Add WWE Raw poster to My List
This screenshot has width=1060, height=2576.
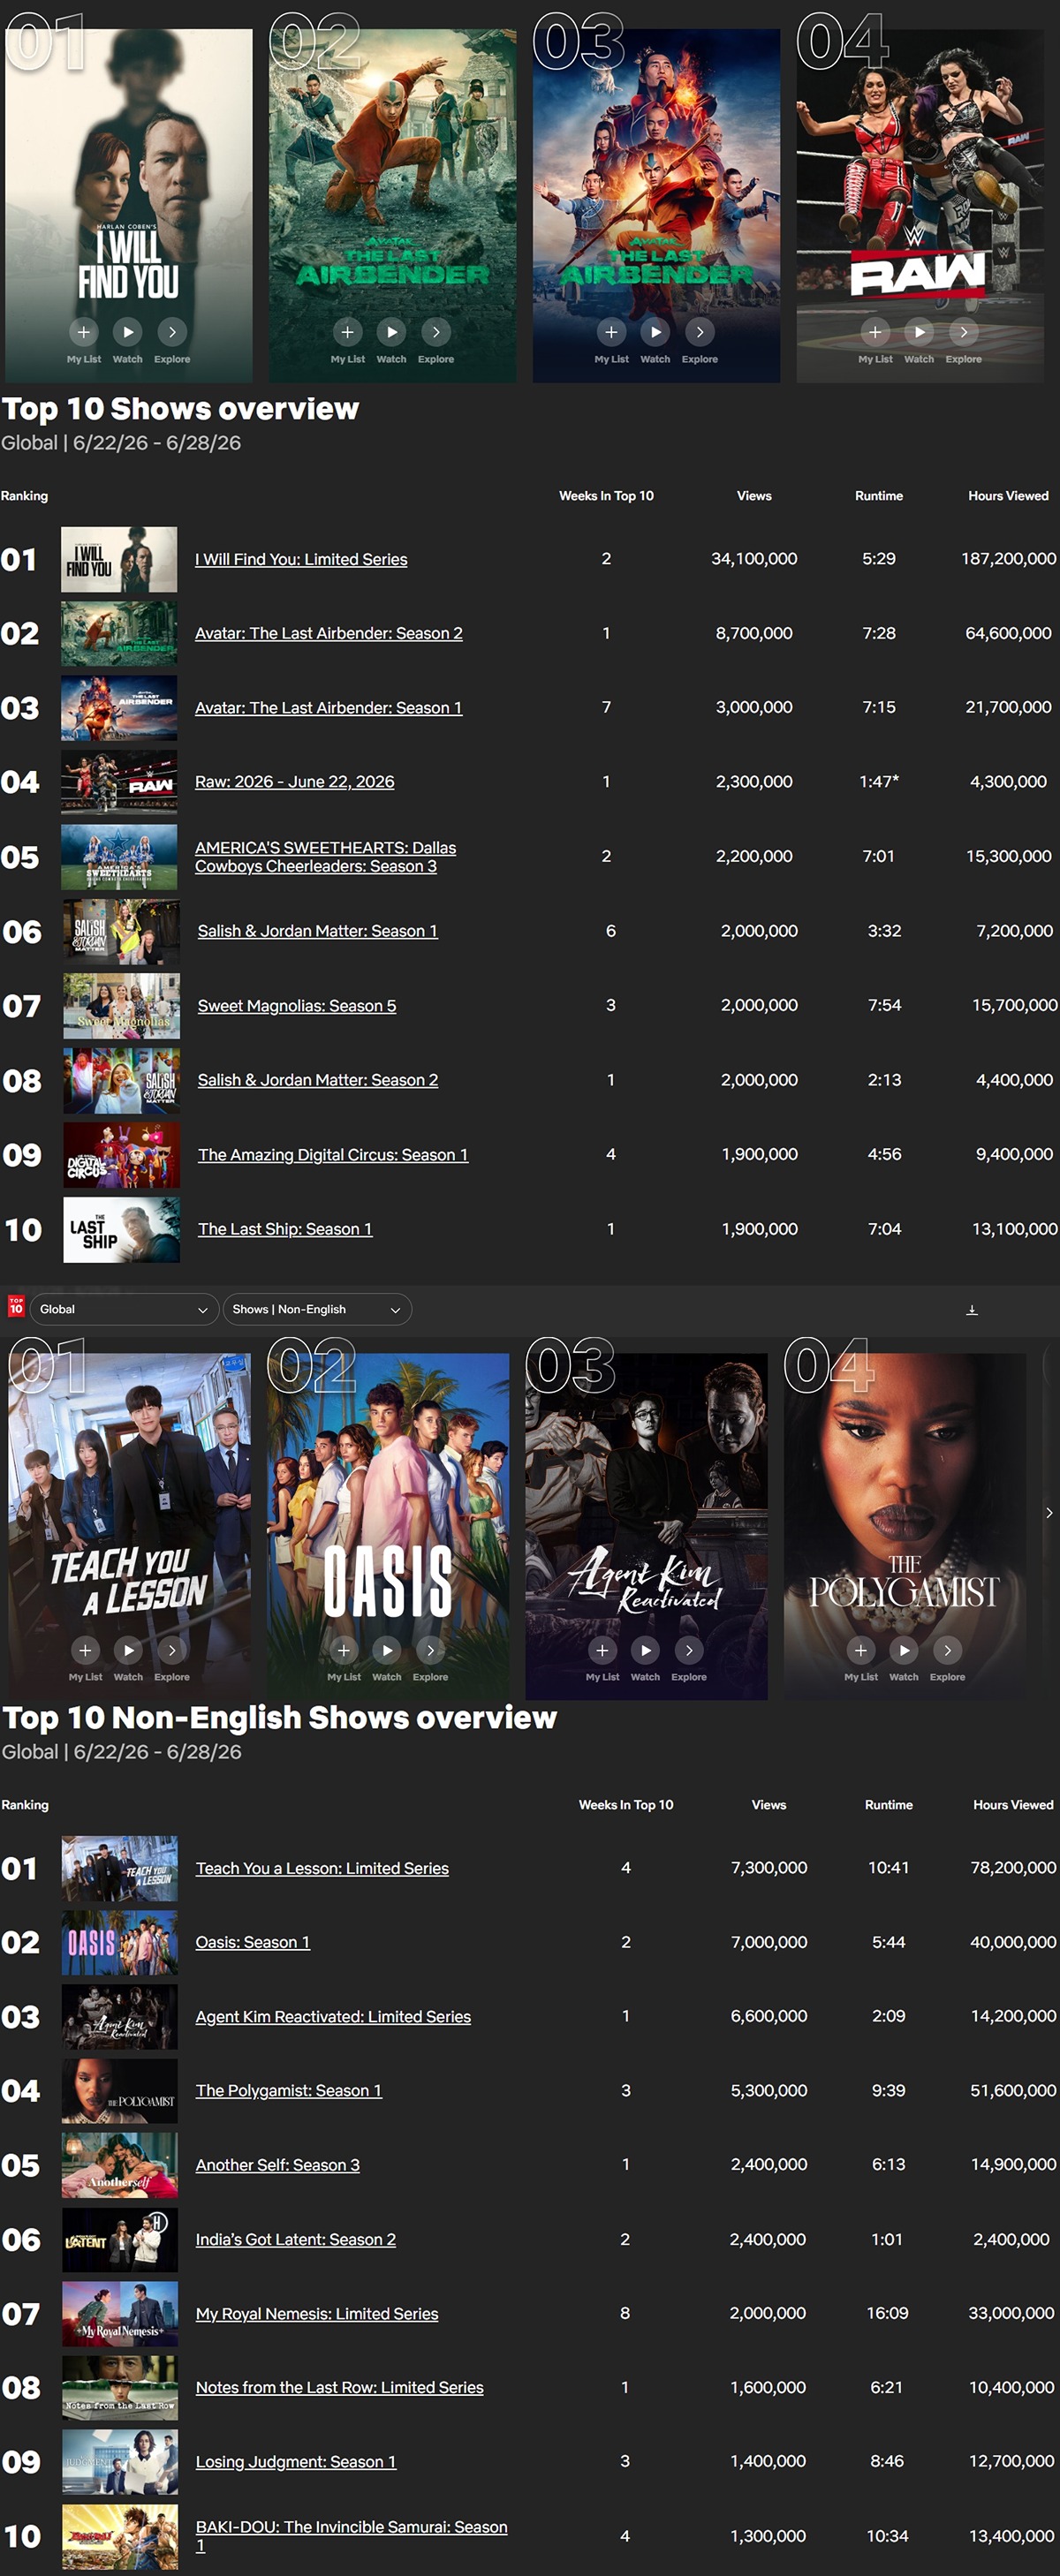coord(876,332)
